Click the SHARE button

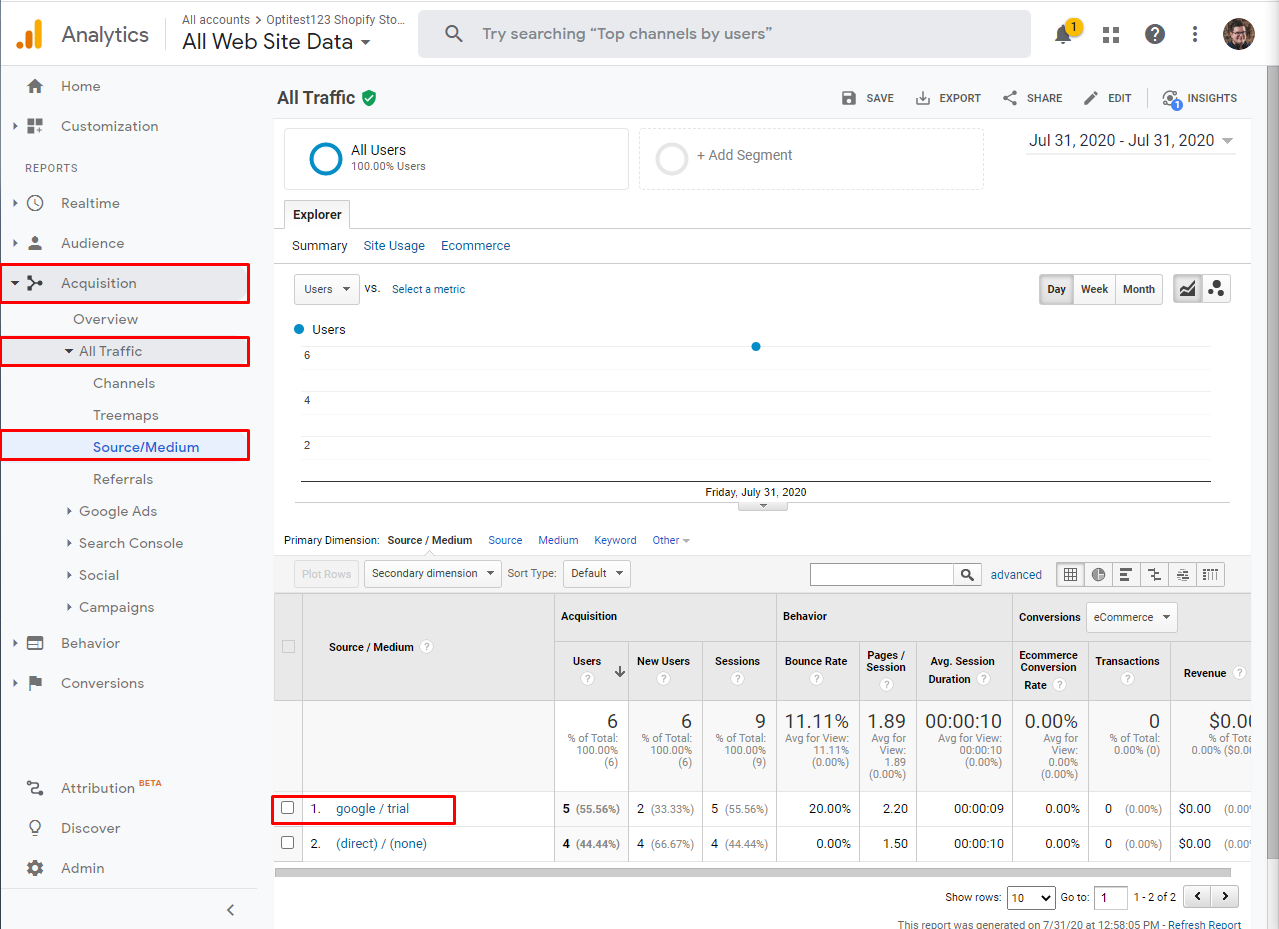pyautogui.click(x=1032, y=98)
